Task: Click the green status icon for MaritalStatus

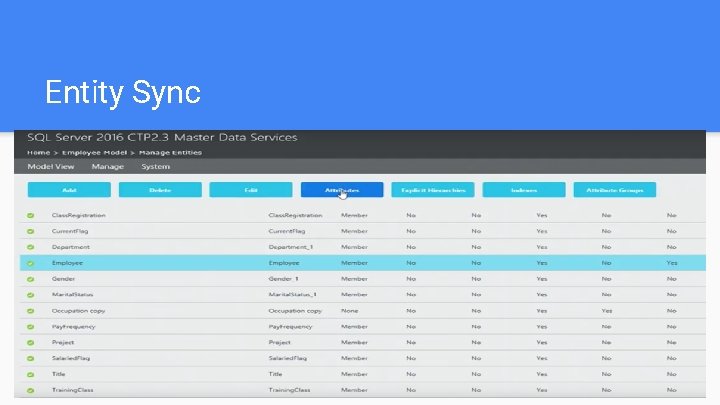Action: click(30, 295)
